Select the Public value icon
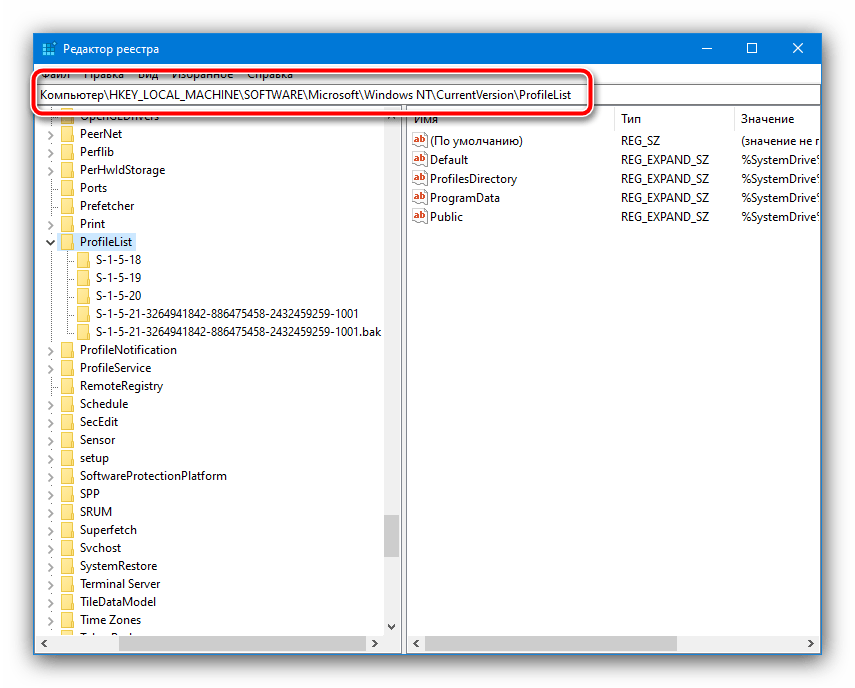 tap(420, 217)
